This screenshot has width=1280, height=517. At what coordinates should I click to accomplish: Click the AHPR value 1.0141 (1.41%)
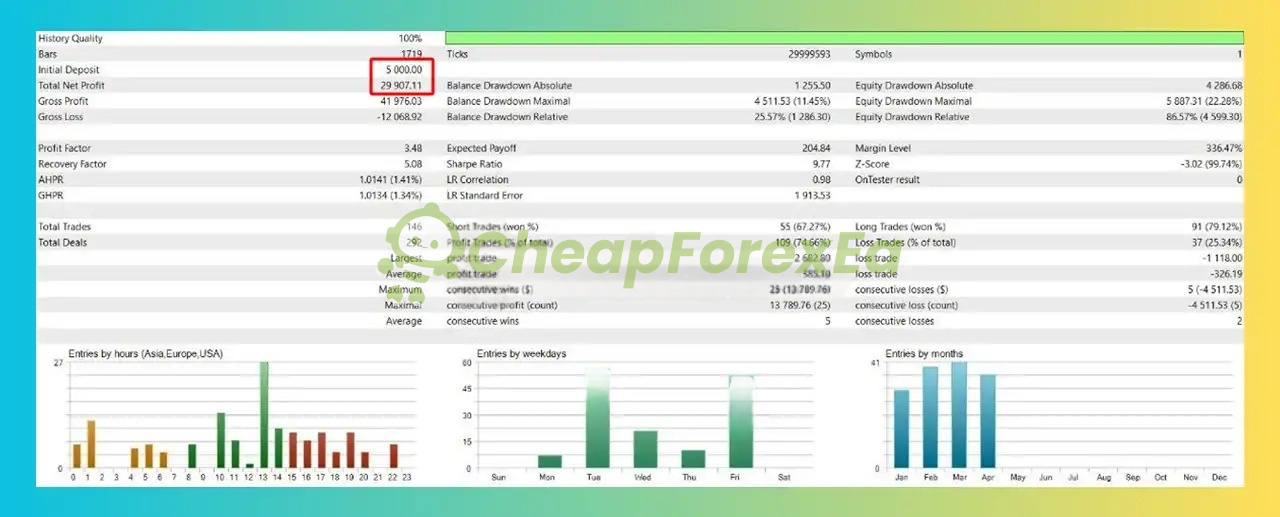click(x=390, y=180)
